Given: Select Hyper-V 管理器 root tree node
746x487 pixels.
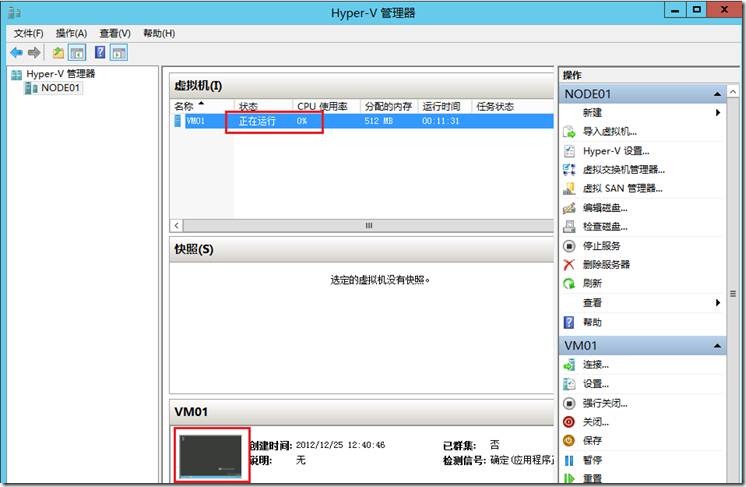Looking at the screenshot, I should tap(61, 74).
